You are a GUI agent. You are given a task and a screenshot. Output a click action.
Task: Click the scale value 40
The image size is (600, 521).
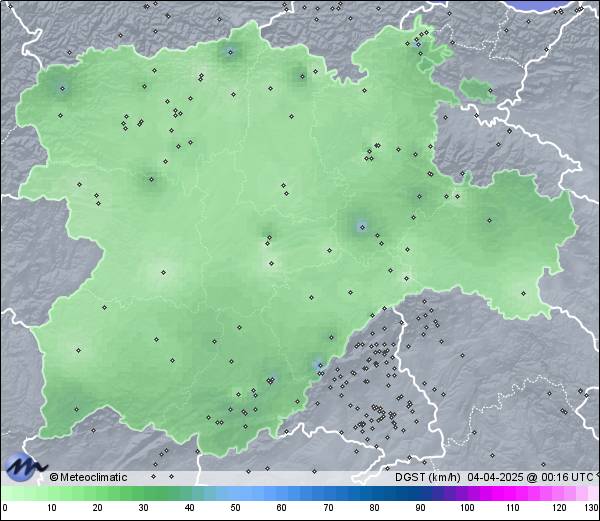pos(189,508)
